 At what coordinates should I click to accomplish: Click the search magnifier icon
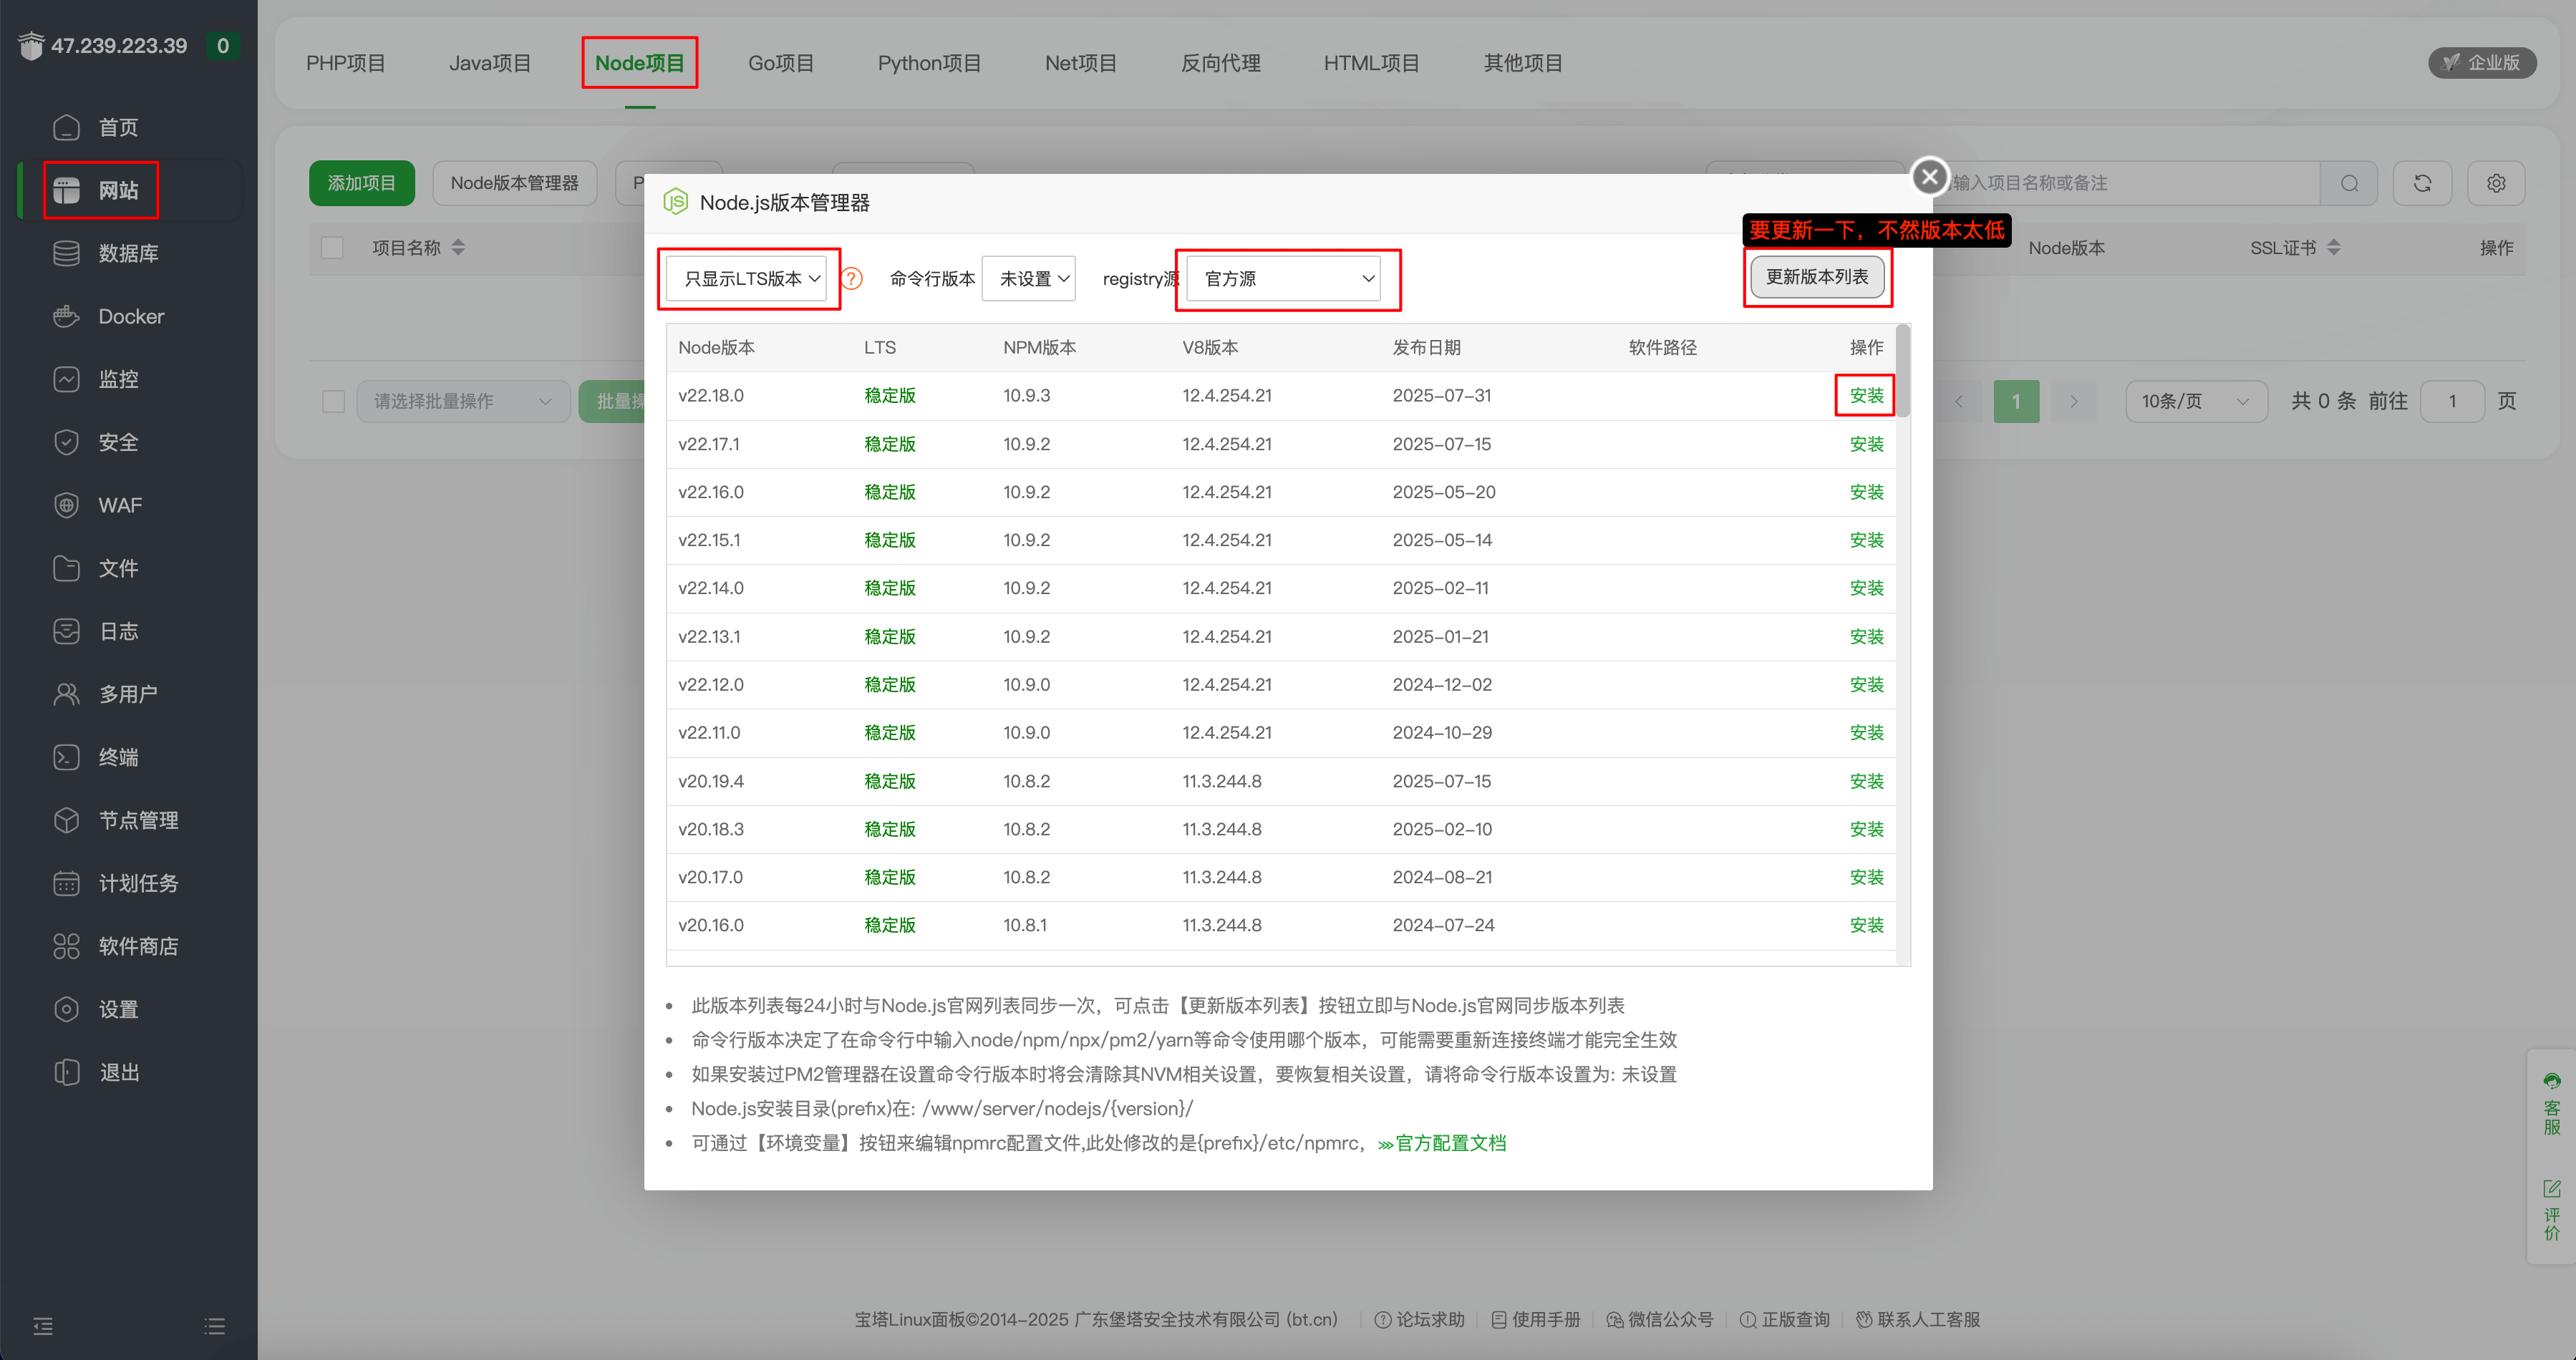[2349, 183]
